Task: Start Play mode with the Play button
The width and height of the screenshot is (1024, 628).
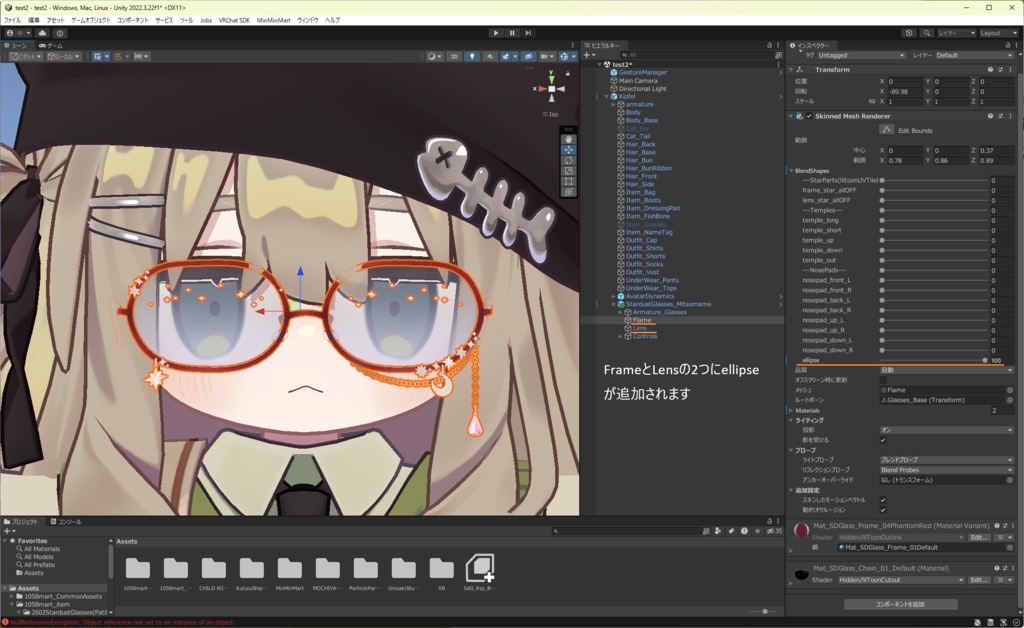Action: click(496, 33)
